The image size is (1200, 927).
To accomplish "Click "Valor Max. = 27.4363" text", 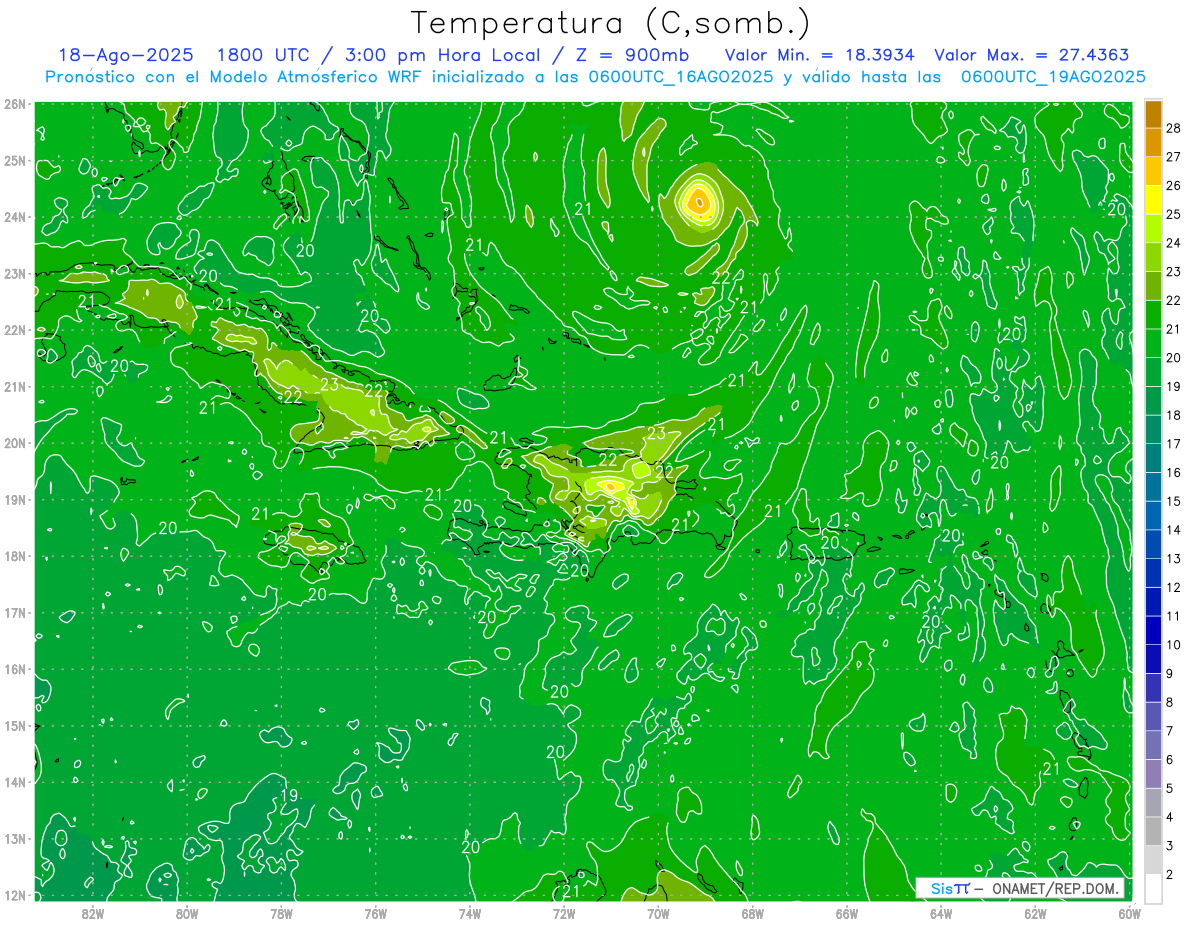I will click(x=1032, y=56).
